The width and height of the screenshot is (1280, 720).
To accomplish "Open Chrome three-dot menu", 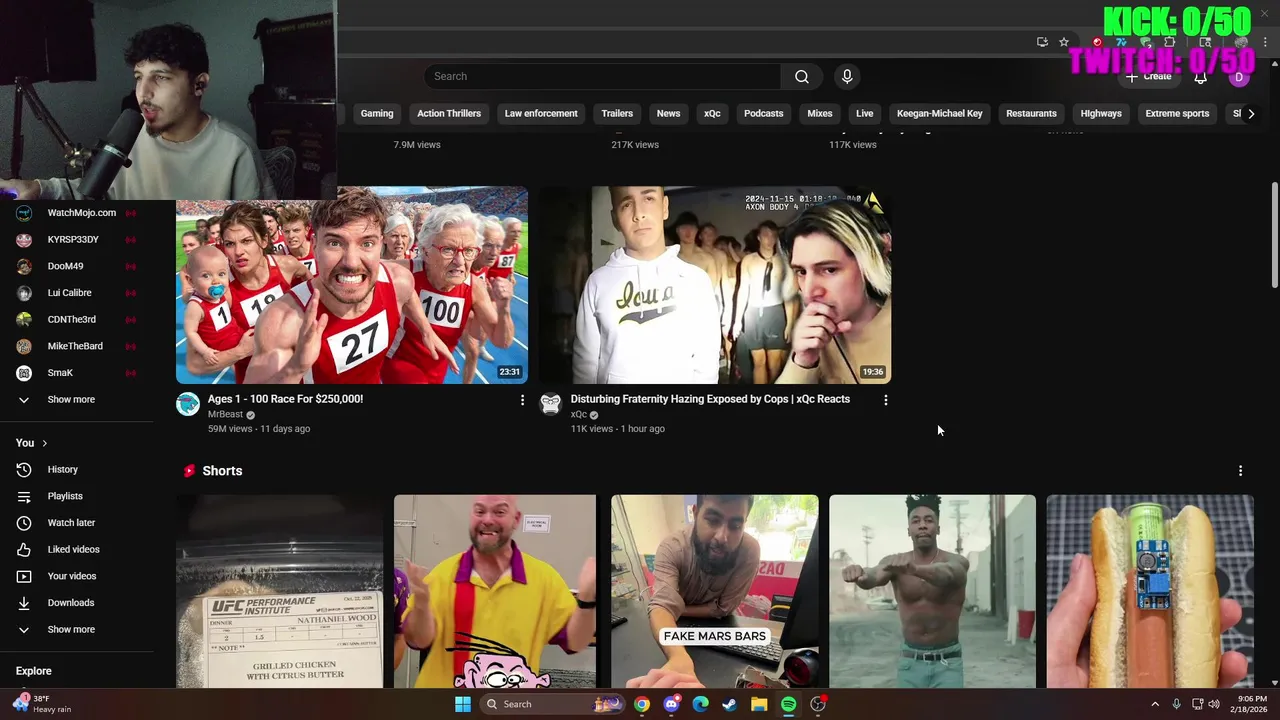I will (1267, 42).
